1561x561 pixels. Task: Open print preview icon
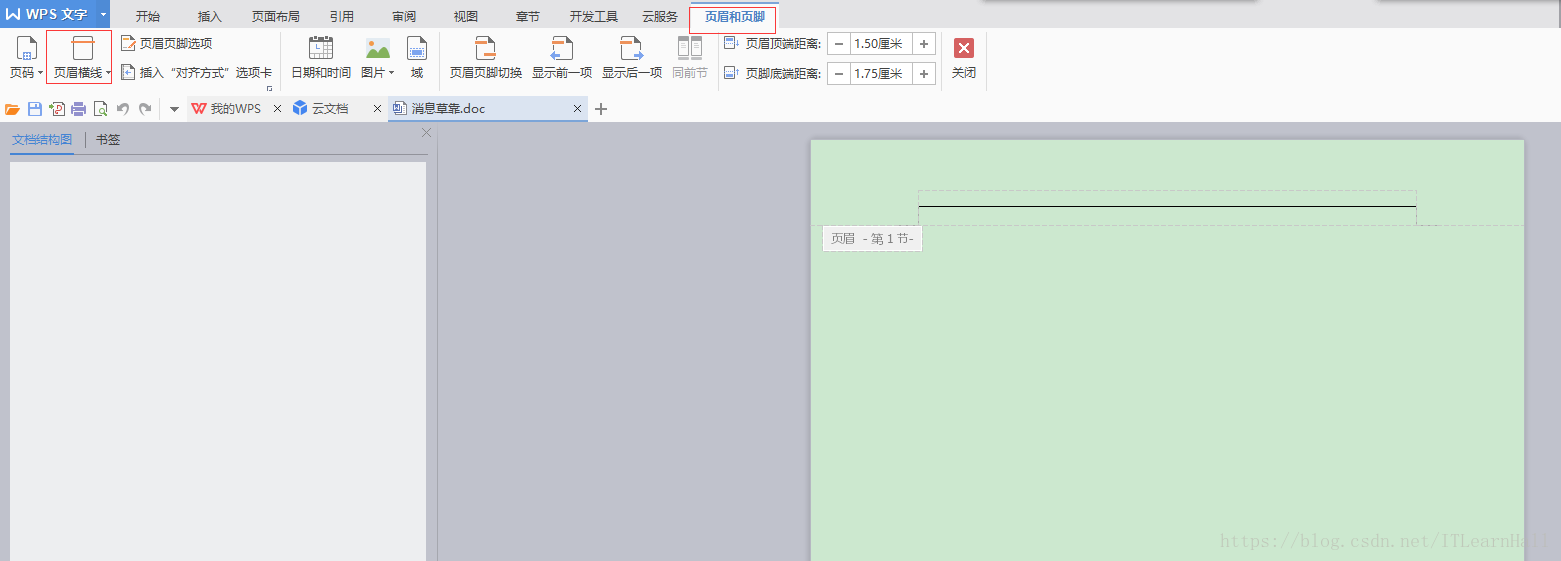tap(100, 109)
